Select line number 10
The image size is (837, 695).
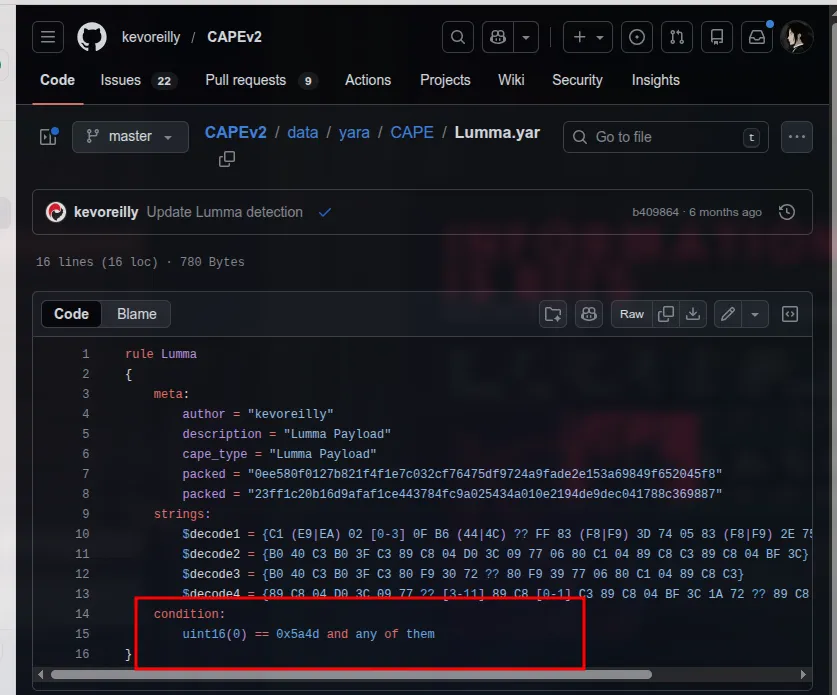(82, 534)
